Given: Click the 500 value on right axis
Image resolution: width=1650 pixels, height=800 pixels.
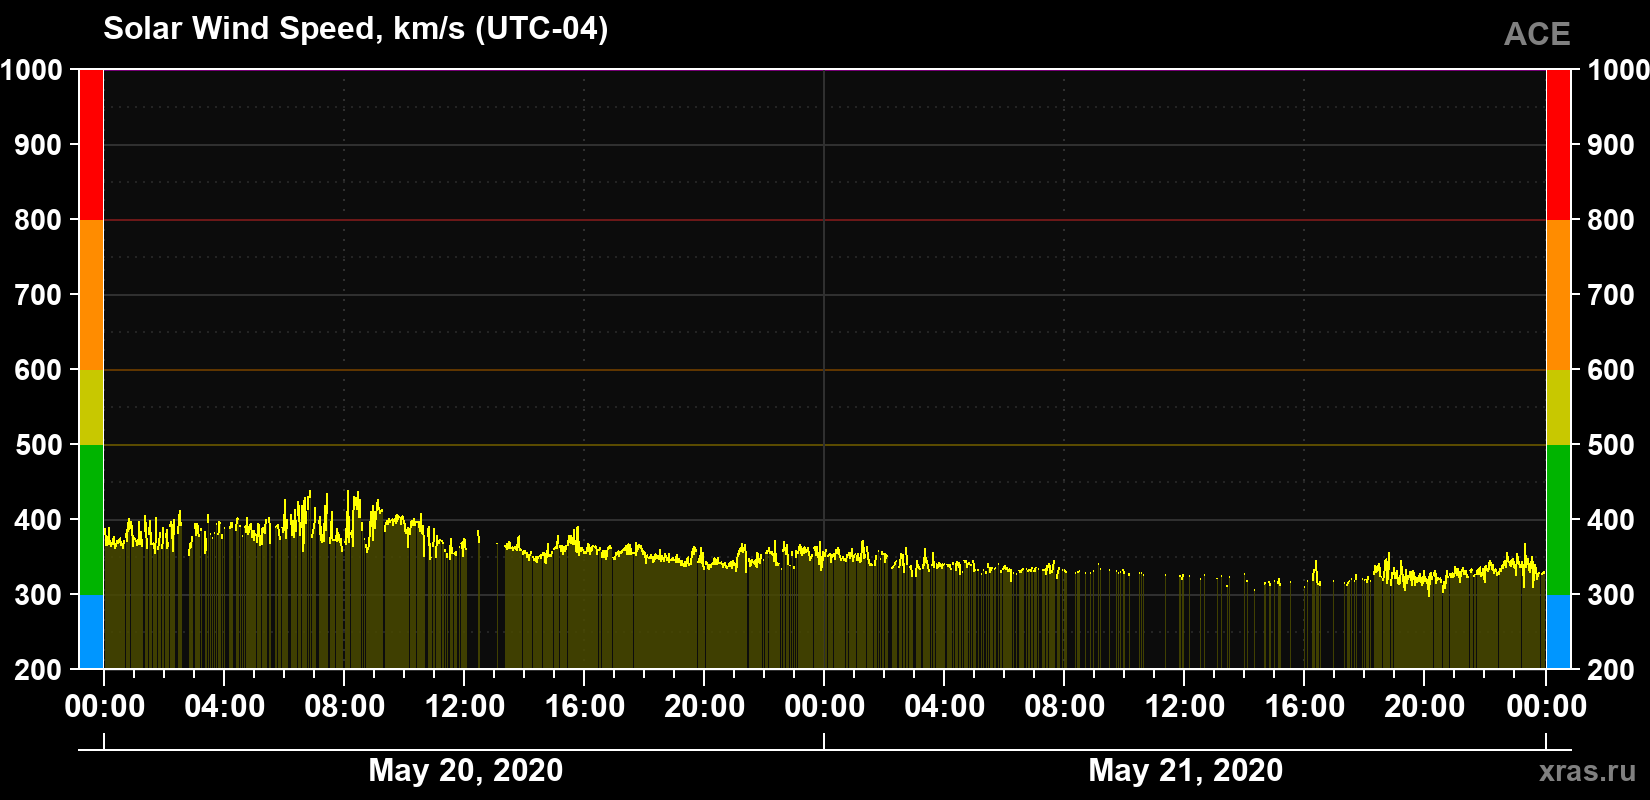Looking at the screenshot, I should [1611, 445].
